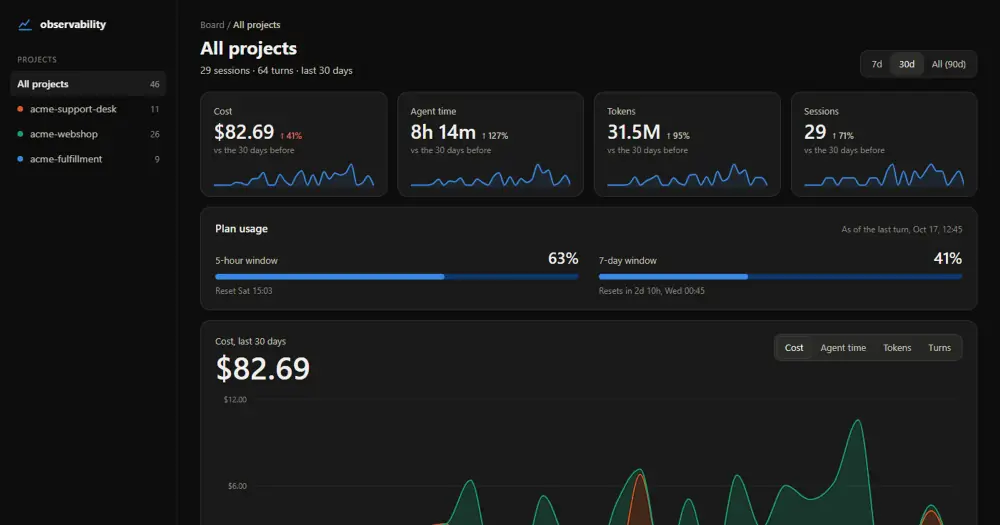Click the Tokens card sparkline

point(687,175)
